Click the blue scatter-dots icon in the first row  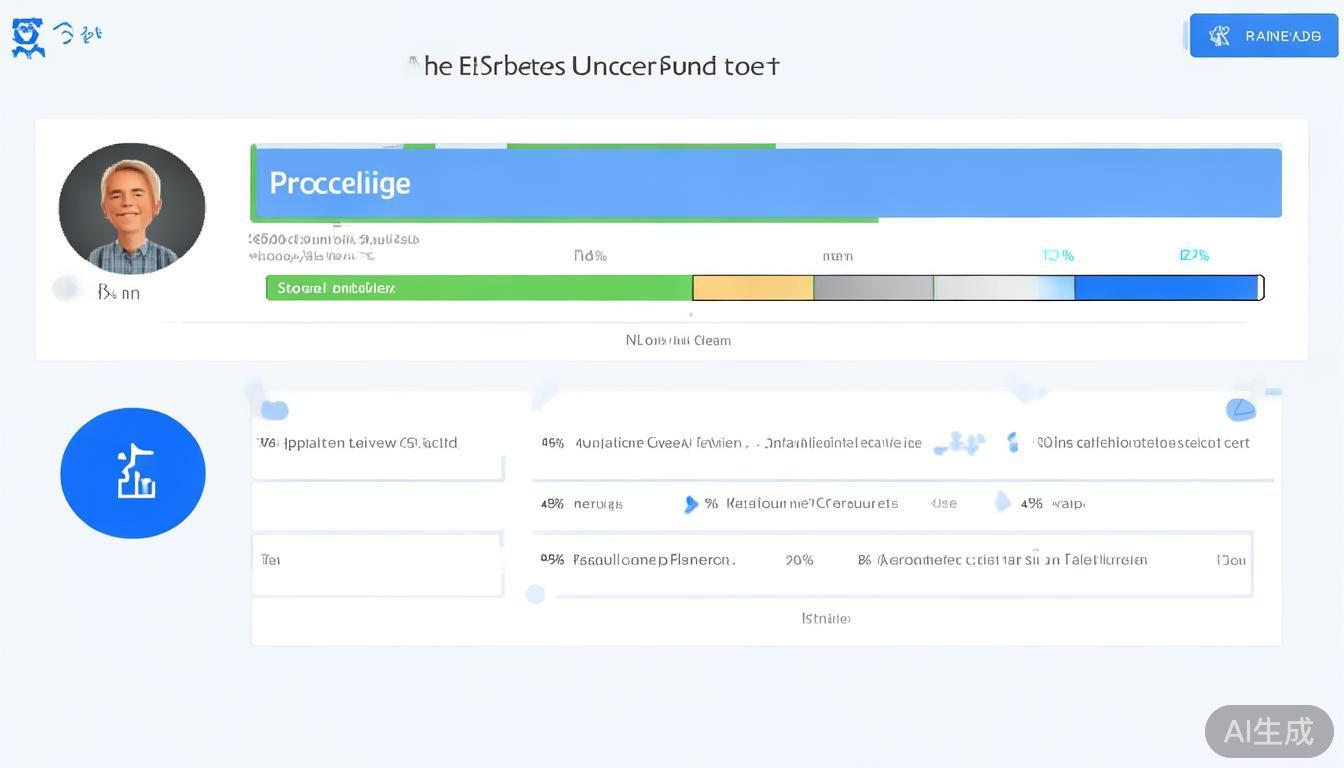tap(959, 443)
